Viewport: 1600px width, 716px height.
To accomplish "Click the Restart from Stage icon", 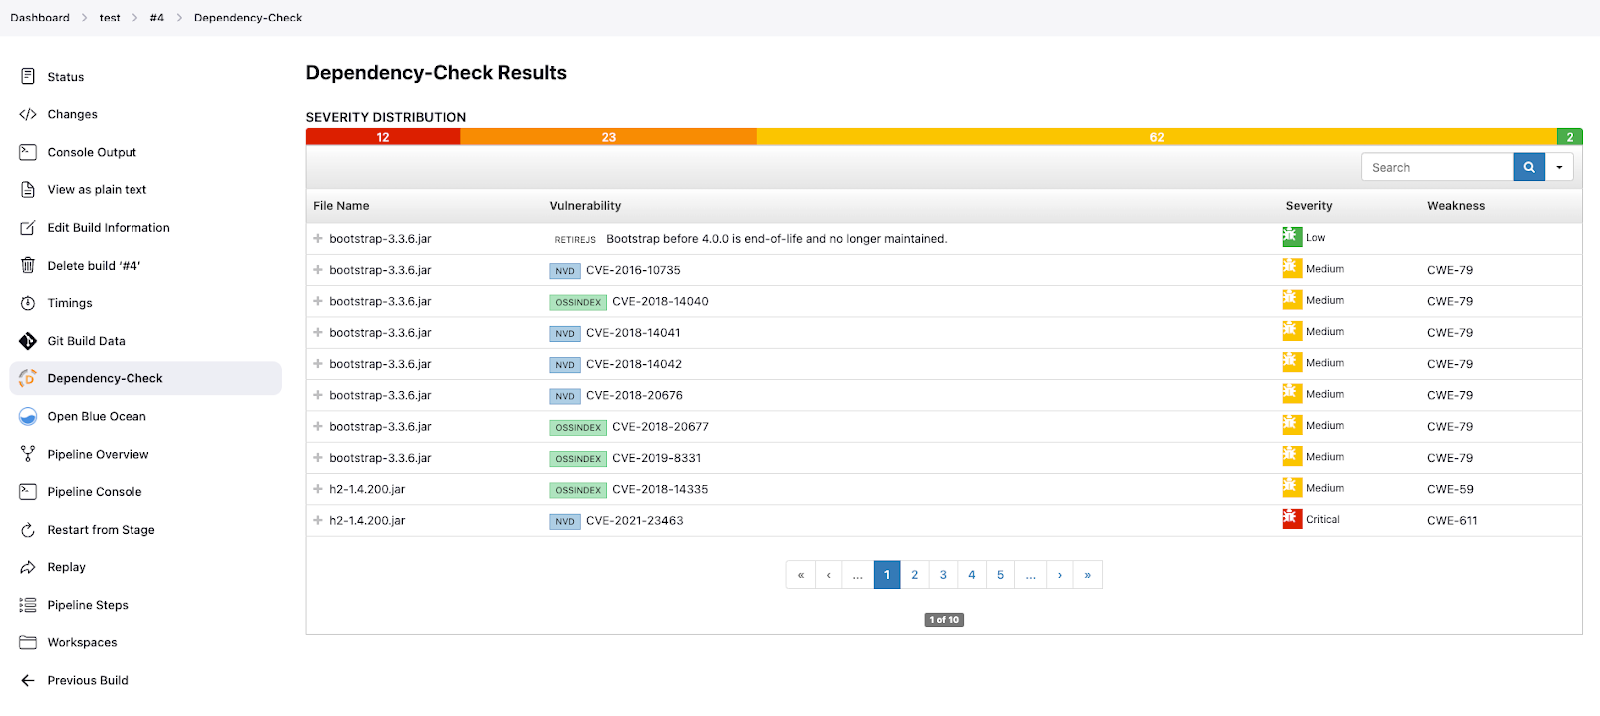I will [x=28, y=530].
